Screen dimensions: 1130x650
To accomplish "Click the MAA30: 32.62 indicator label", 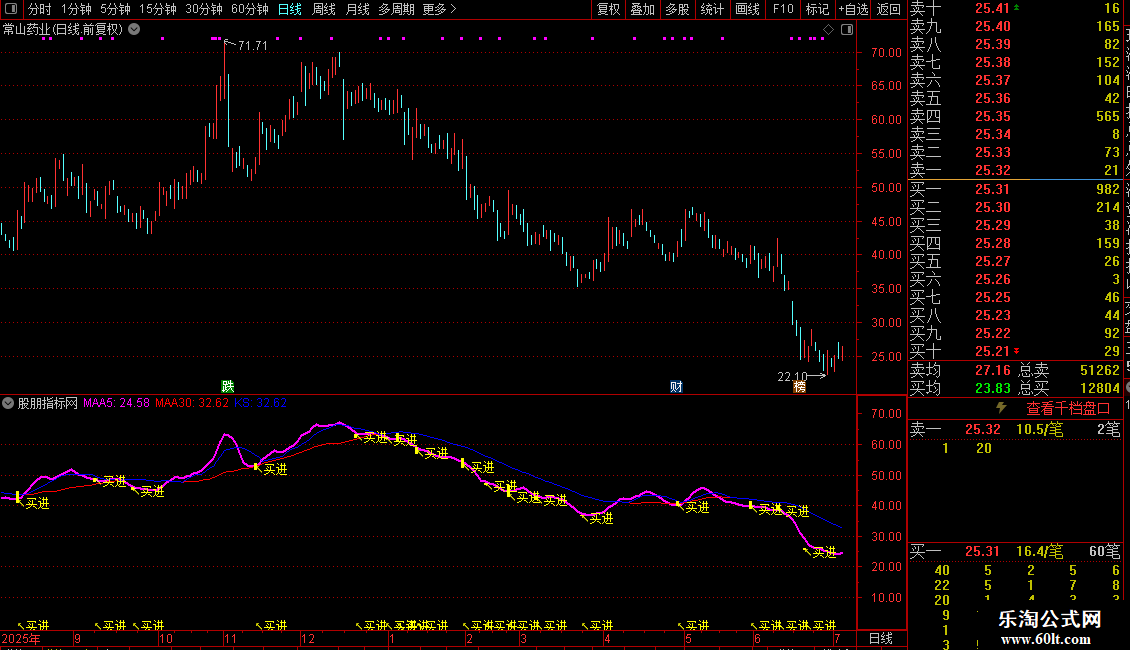I will (x=192, y=403).
